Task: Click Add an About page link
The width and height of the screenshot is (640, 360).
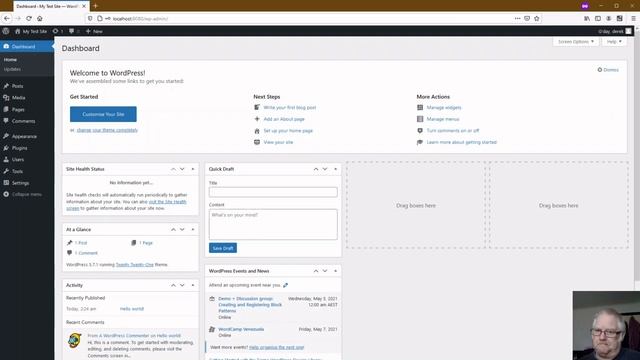Action: pos(284,119)
